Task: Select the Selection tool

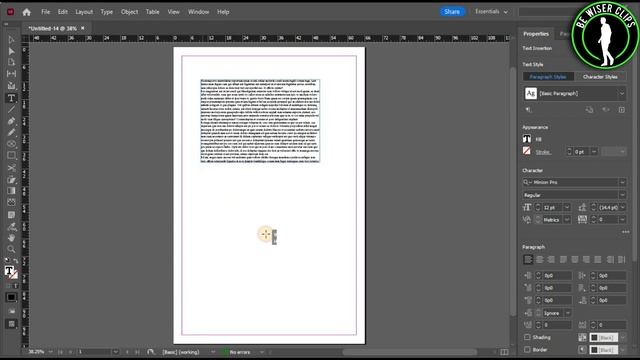Action: pyautogui.click(x=11, y=40)
